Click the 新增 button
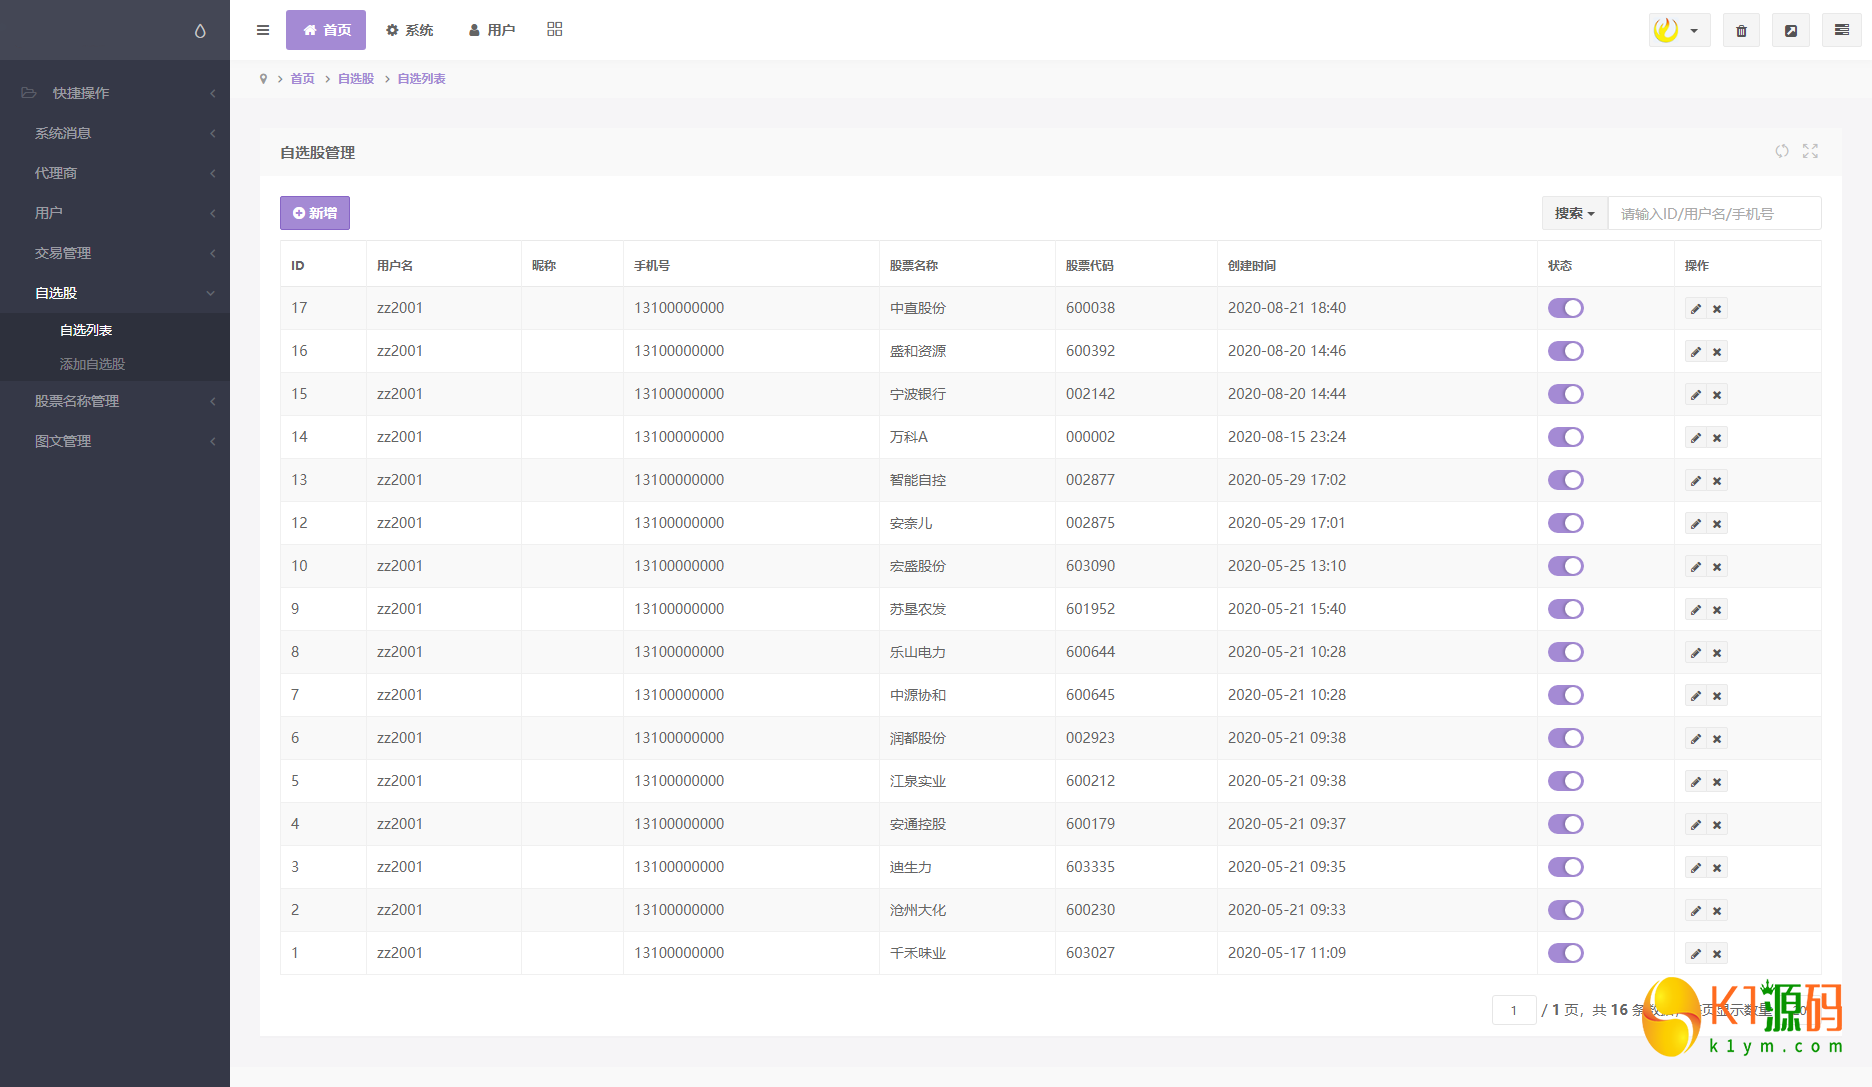Screen dimensions: 1872x1087 pyautogui.click(x=315, y=213)
